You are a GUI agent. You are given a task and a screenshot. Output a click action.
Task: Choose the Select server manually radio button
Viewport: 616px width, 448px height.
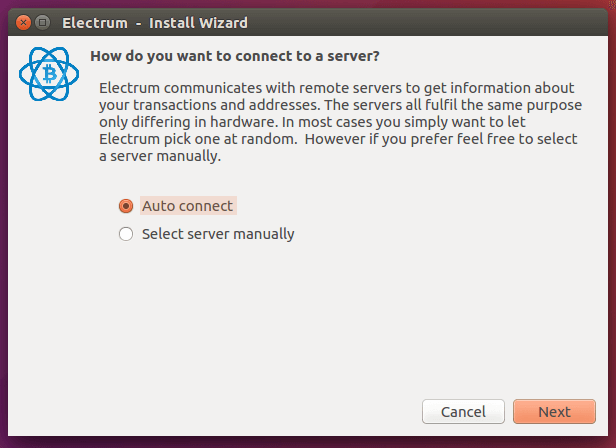click(x=126, y=235)
